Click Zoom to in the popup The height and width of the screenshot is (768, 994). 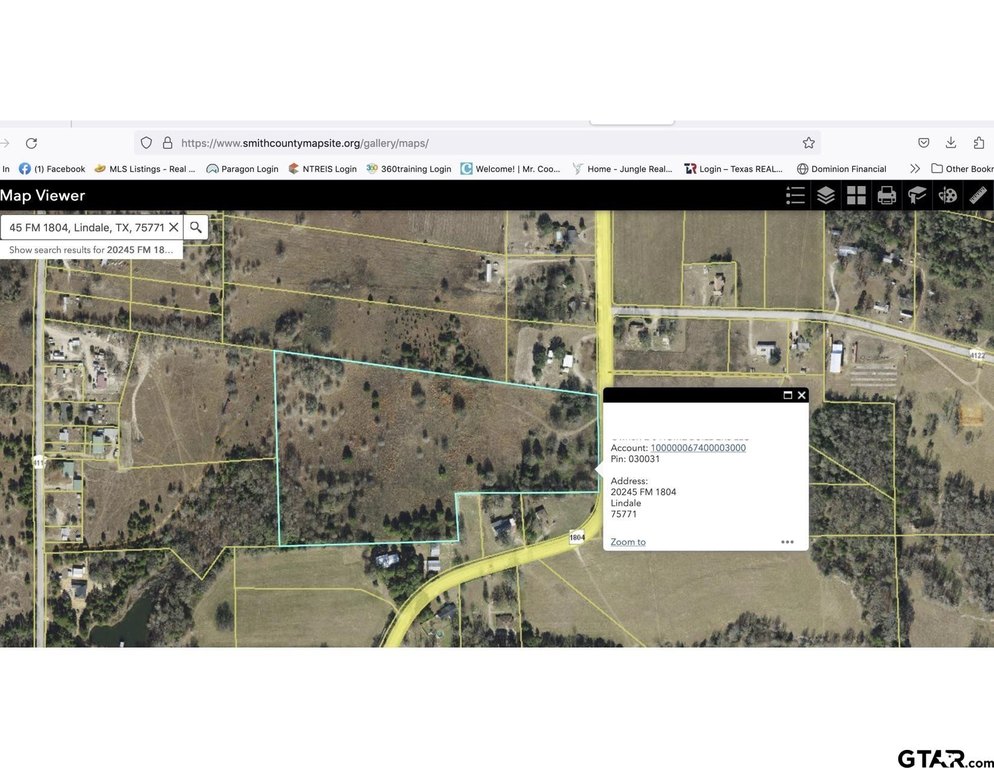(x=628, y=542)
